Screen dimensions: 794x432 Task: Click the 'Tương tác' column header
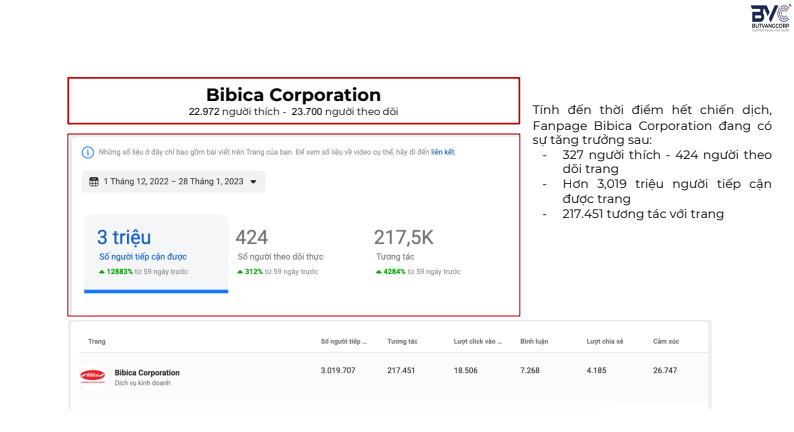pyautogui.click(x=403, y=341)
